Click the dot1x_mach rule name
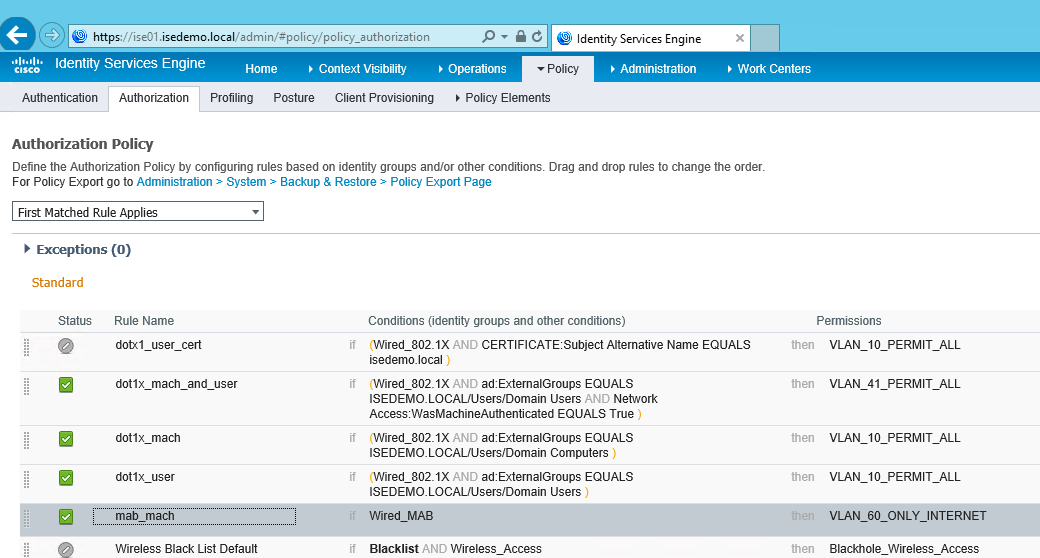 click(x=148, y=438)
